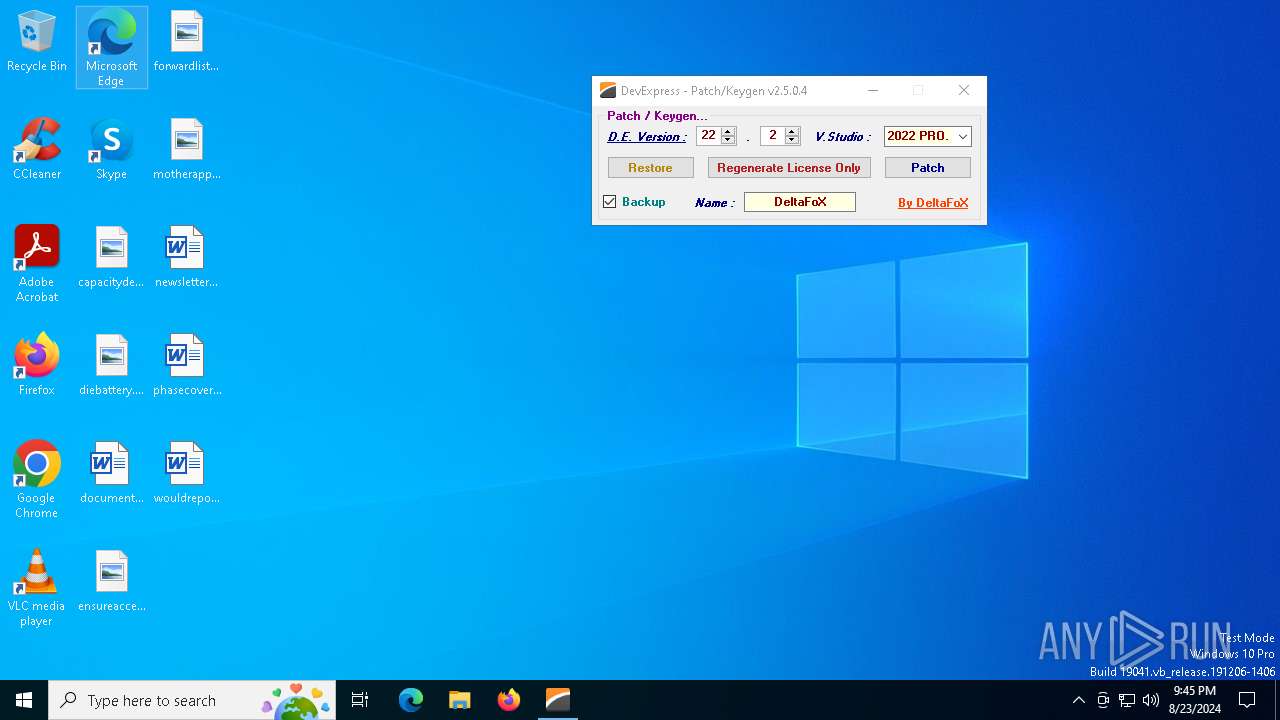Open the volume control tray icon
The height and width of the screenshot is (720, 1280).
[x=1151, y=700]
